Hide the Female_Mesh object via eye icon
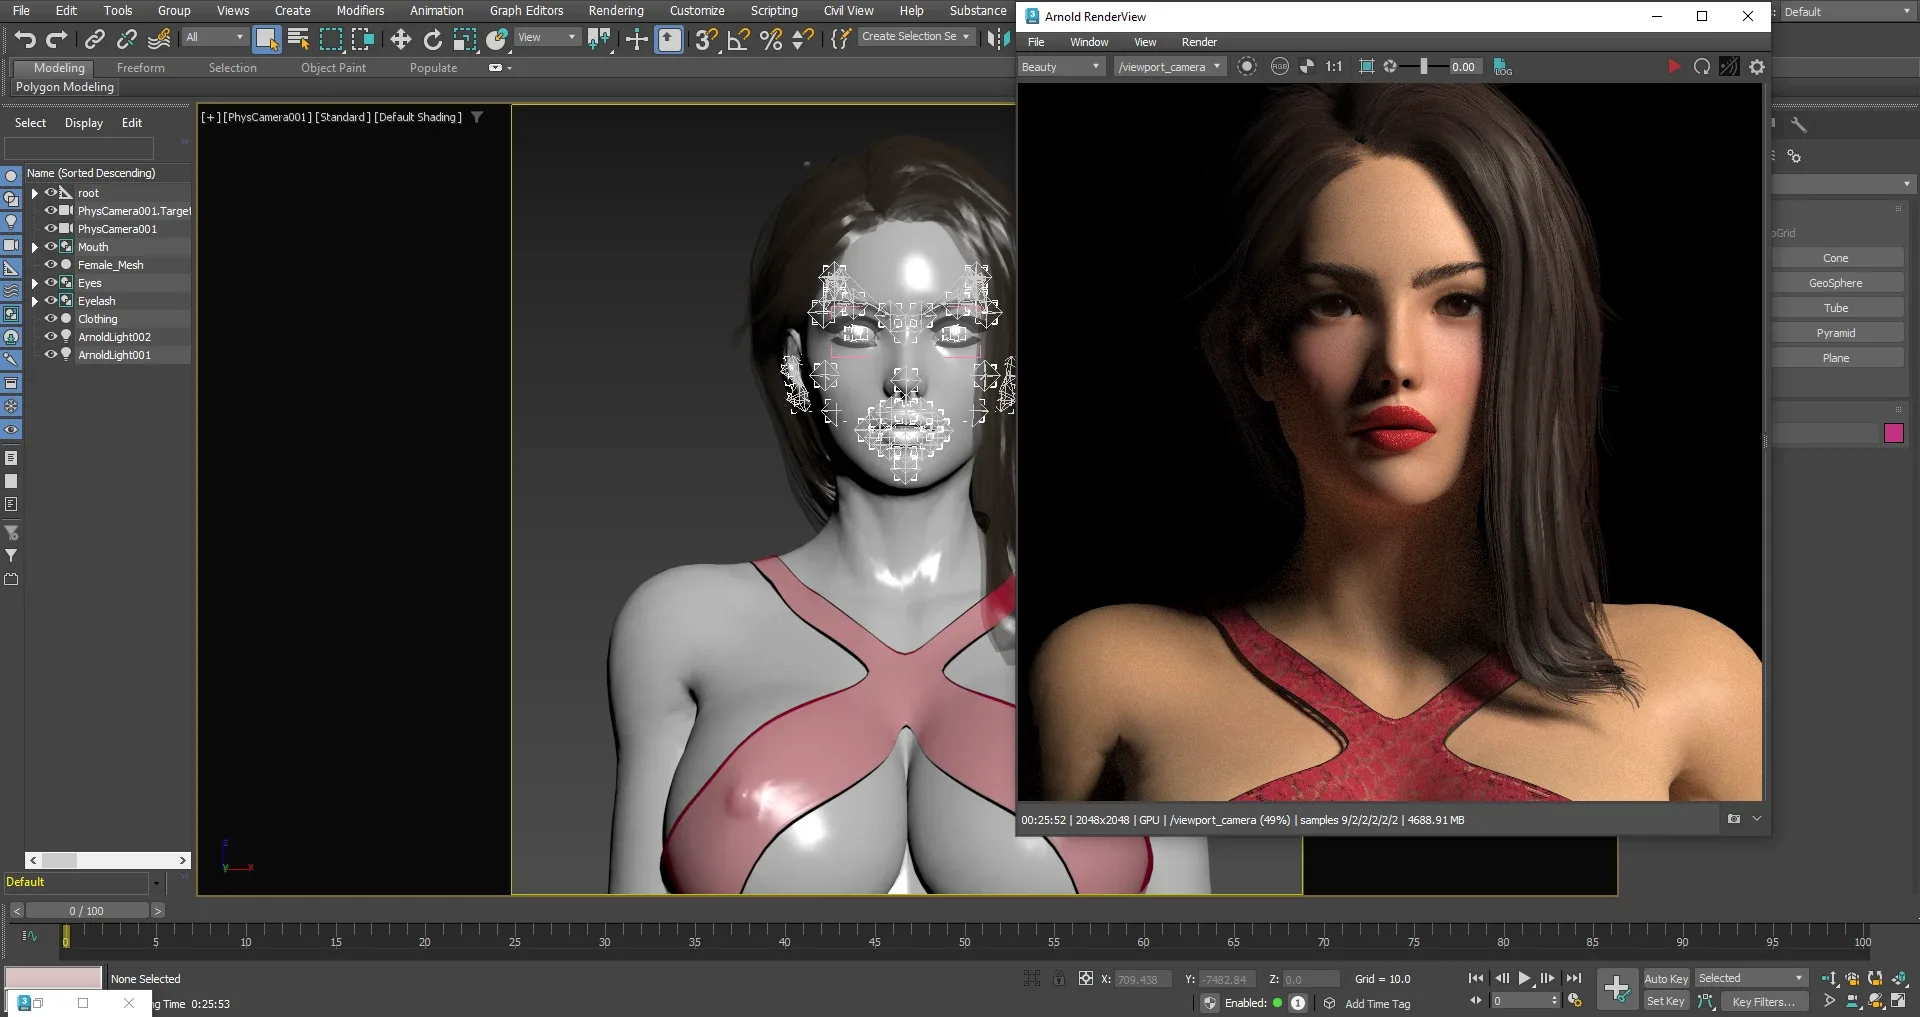Image resolution: width=1920 pixels, height=1017 pixels. click(50, 264)
